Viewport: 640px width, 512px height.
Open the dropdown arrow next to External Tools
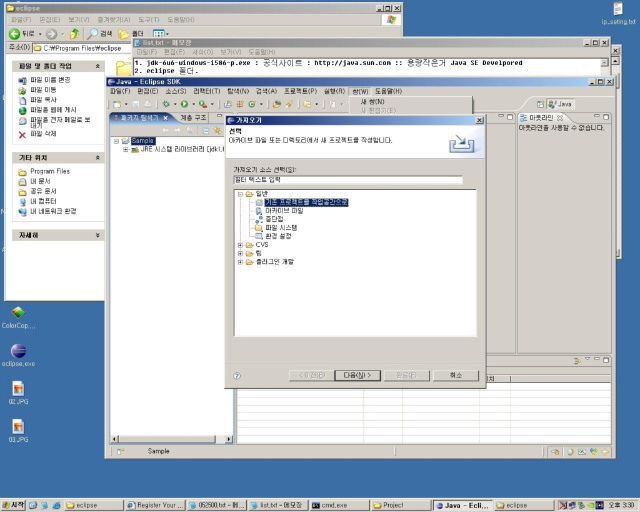212,105
